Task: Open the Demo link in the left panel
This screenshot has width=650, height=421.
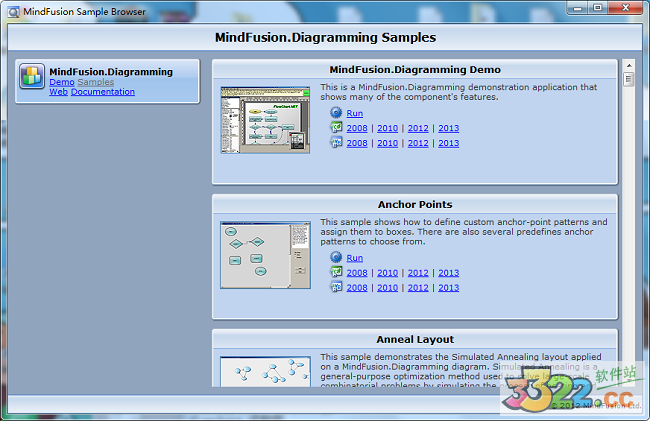Action: (x=62, y=82)
